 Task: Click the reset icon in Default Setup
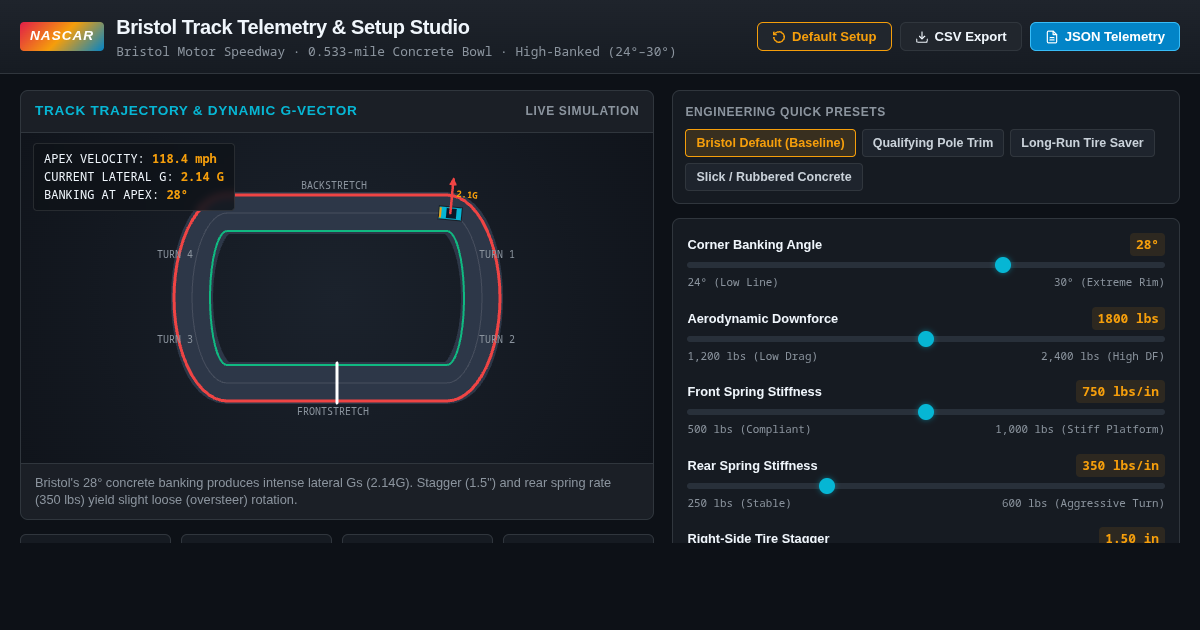click(779, 37)
